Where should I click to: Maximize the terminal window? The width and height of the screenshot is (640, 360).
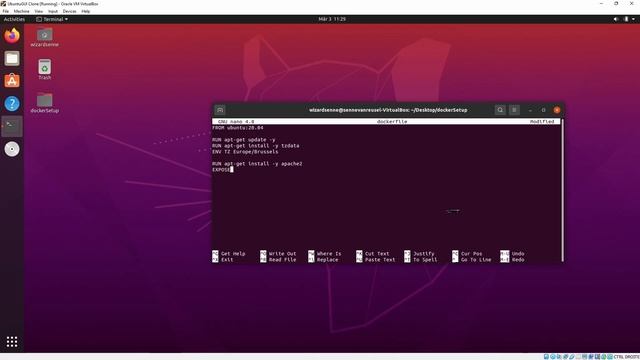(x=543, y=110)
